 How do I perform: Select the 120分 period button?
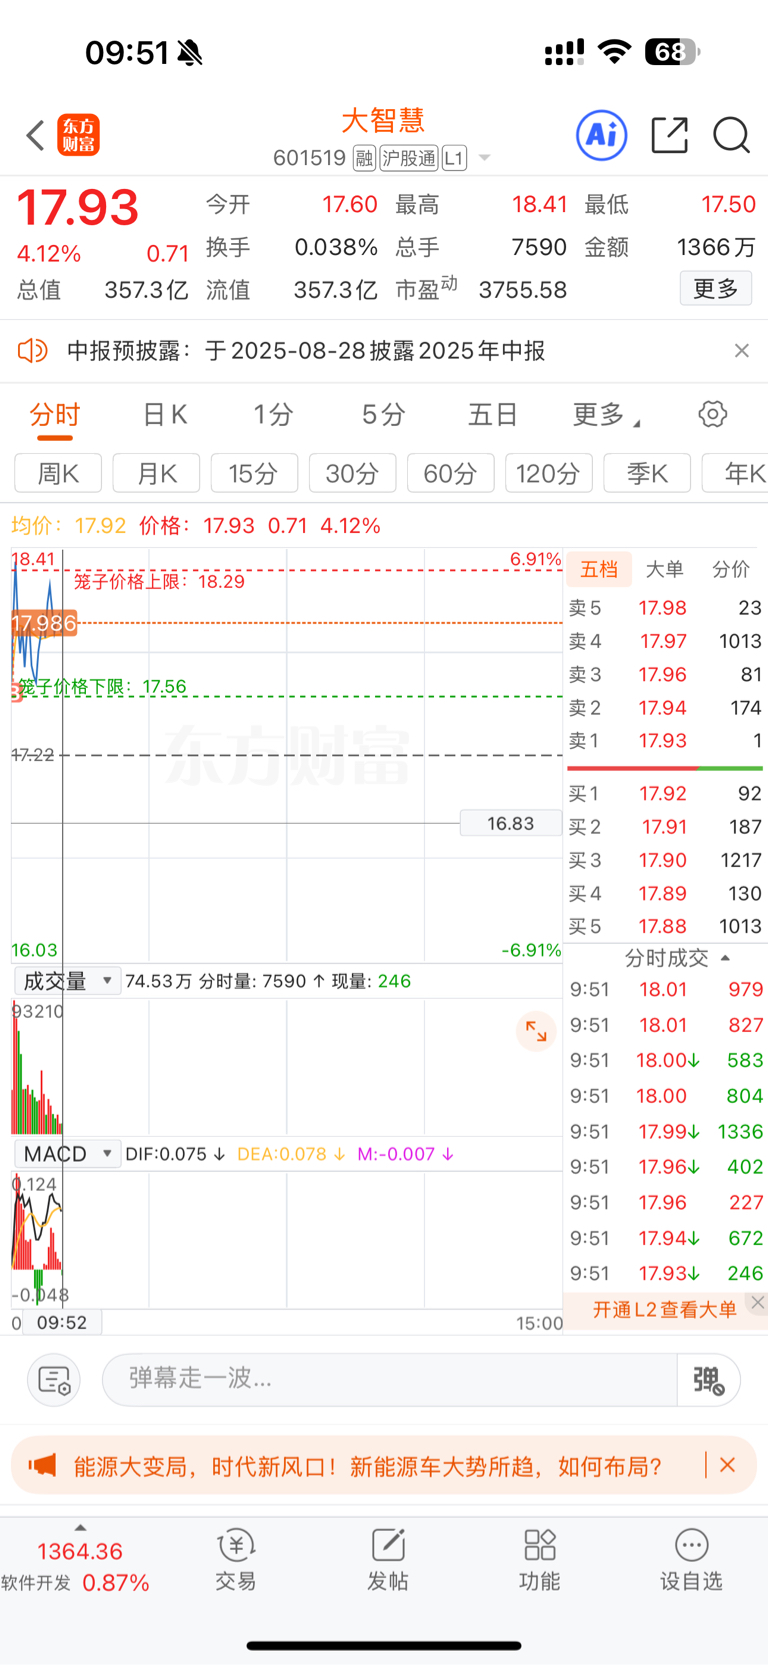(549, 473)
